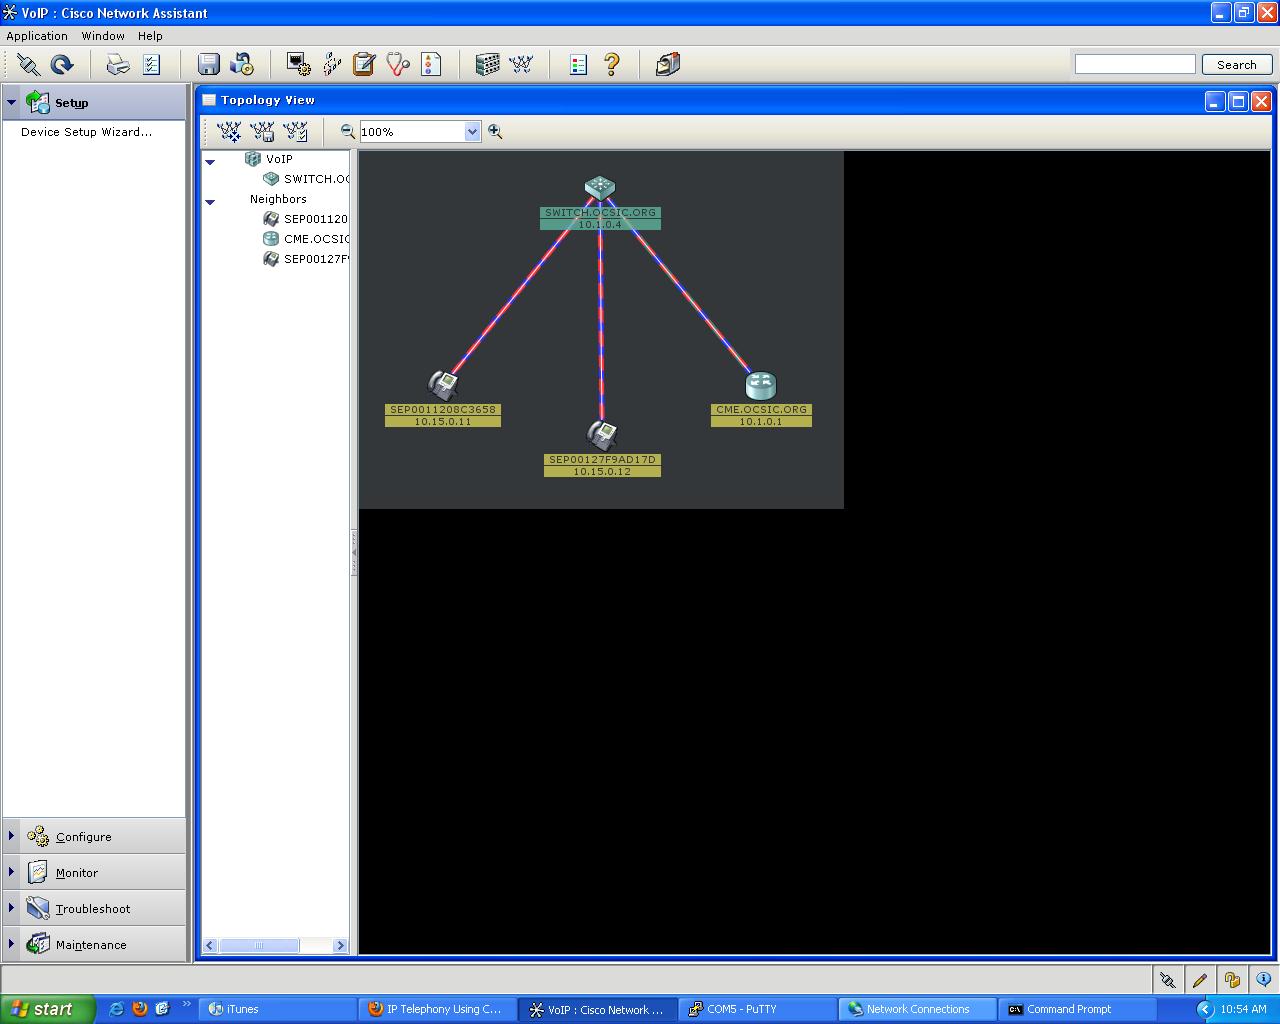Open the Legend icon in toolbar
Screen dimensions: 1280x1024
tap(578, 65)
